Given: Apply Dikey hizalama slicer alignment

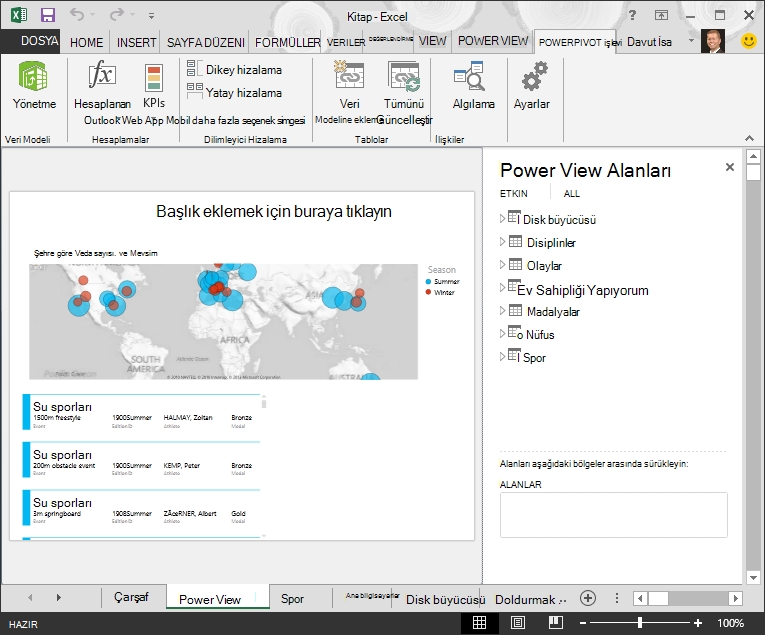Looking at the screenshot, I should [234, 69].
